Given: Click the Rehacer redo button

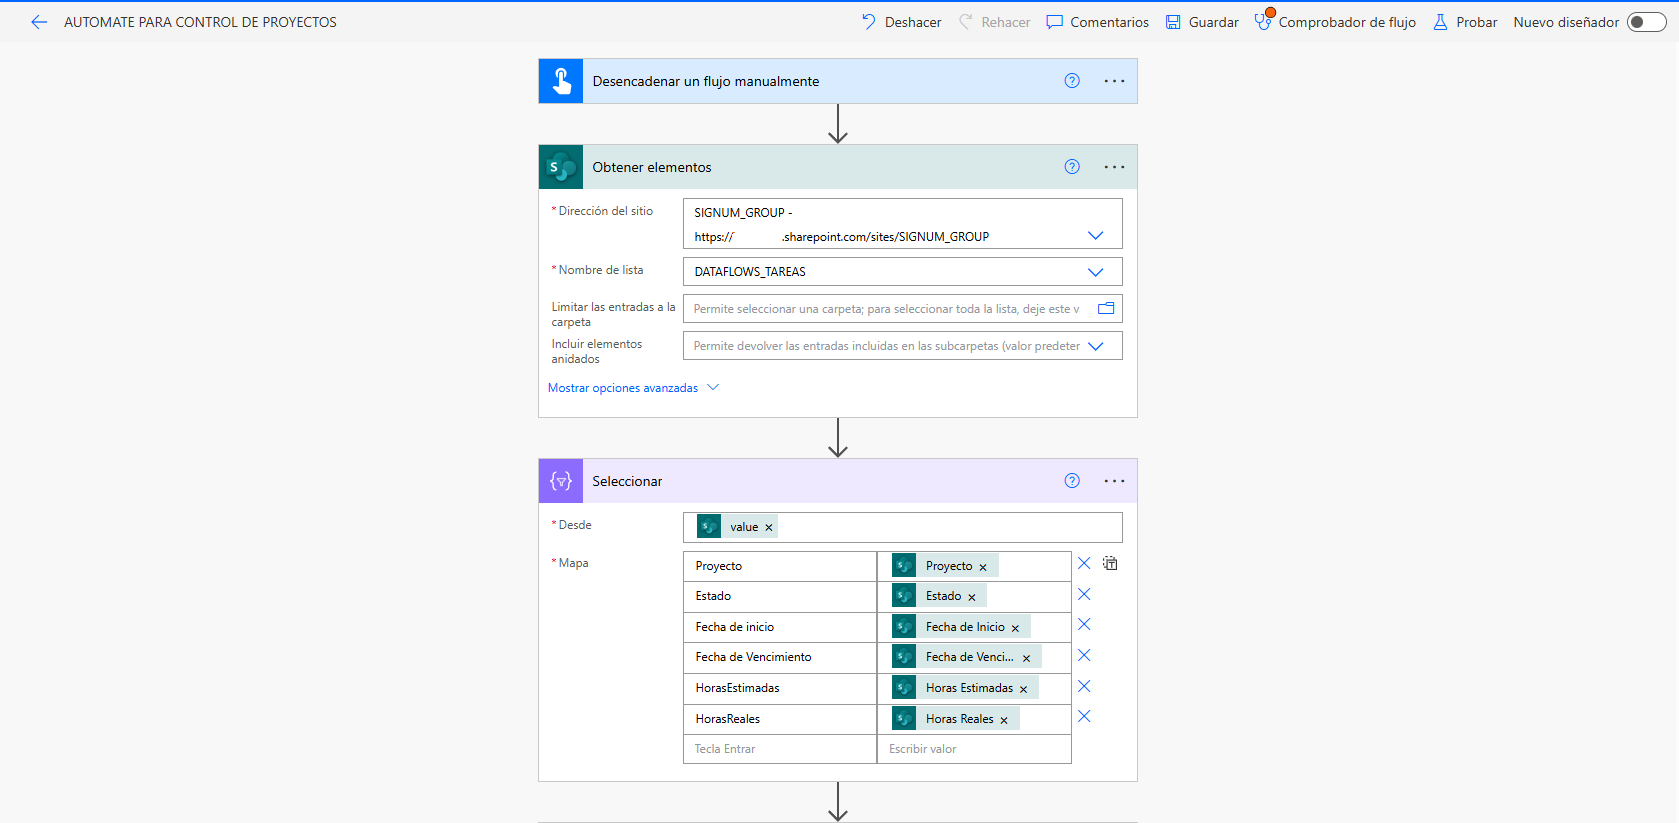Looking at the screenshot, I should point(994,22).
